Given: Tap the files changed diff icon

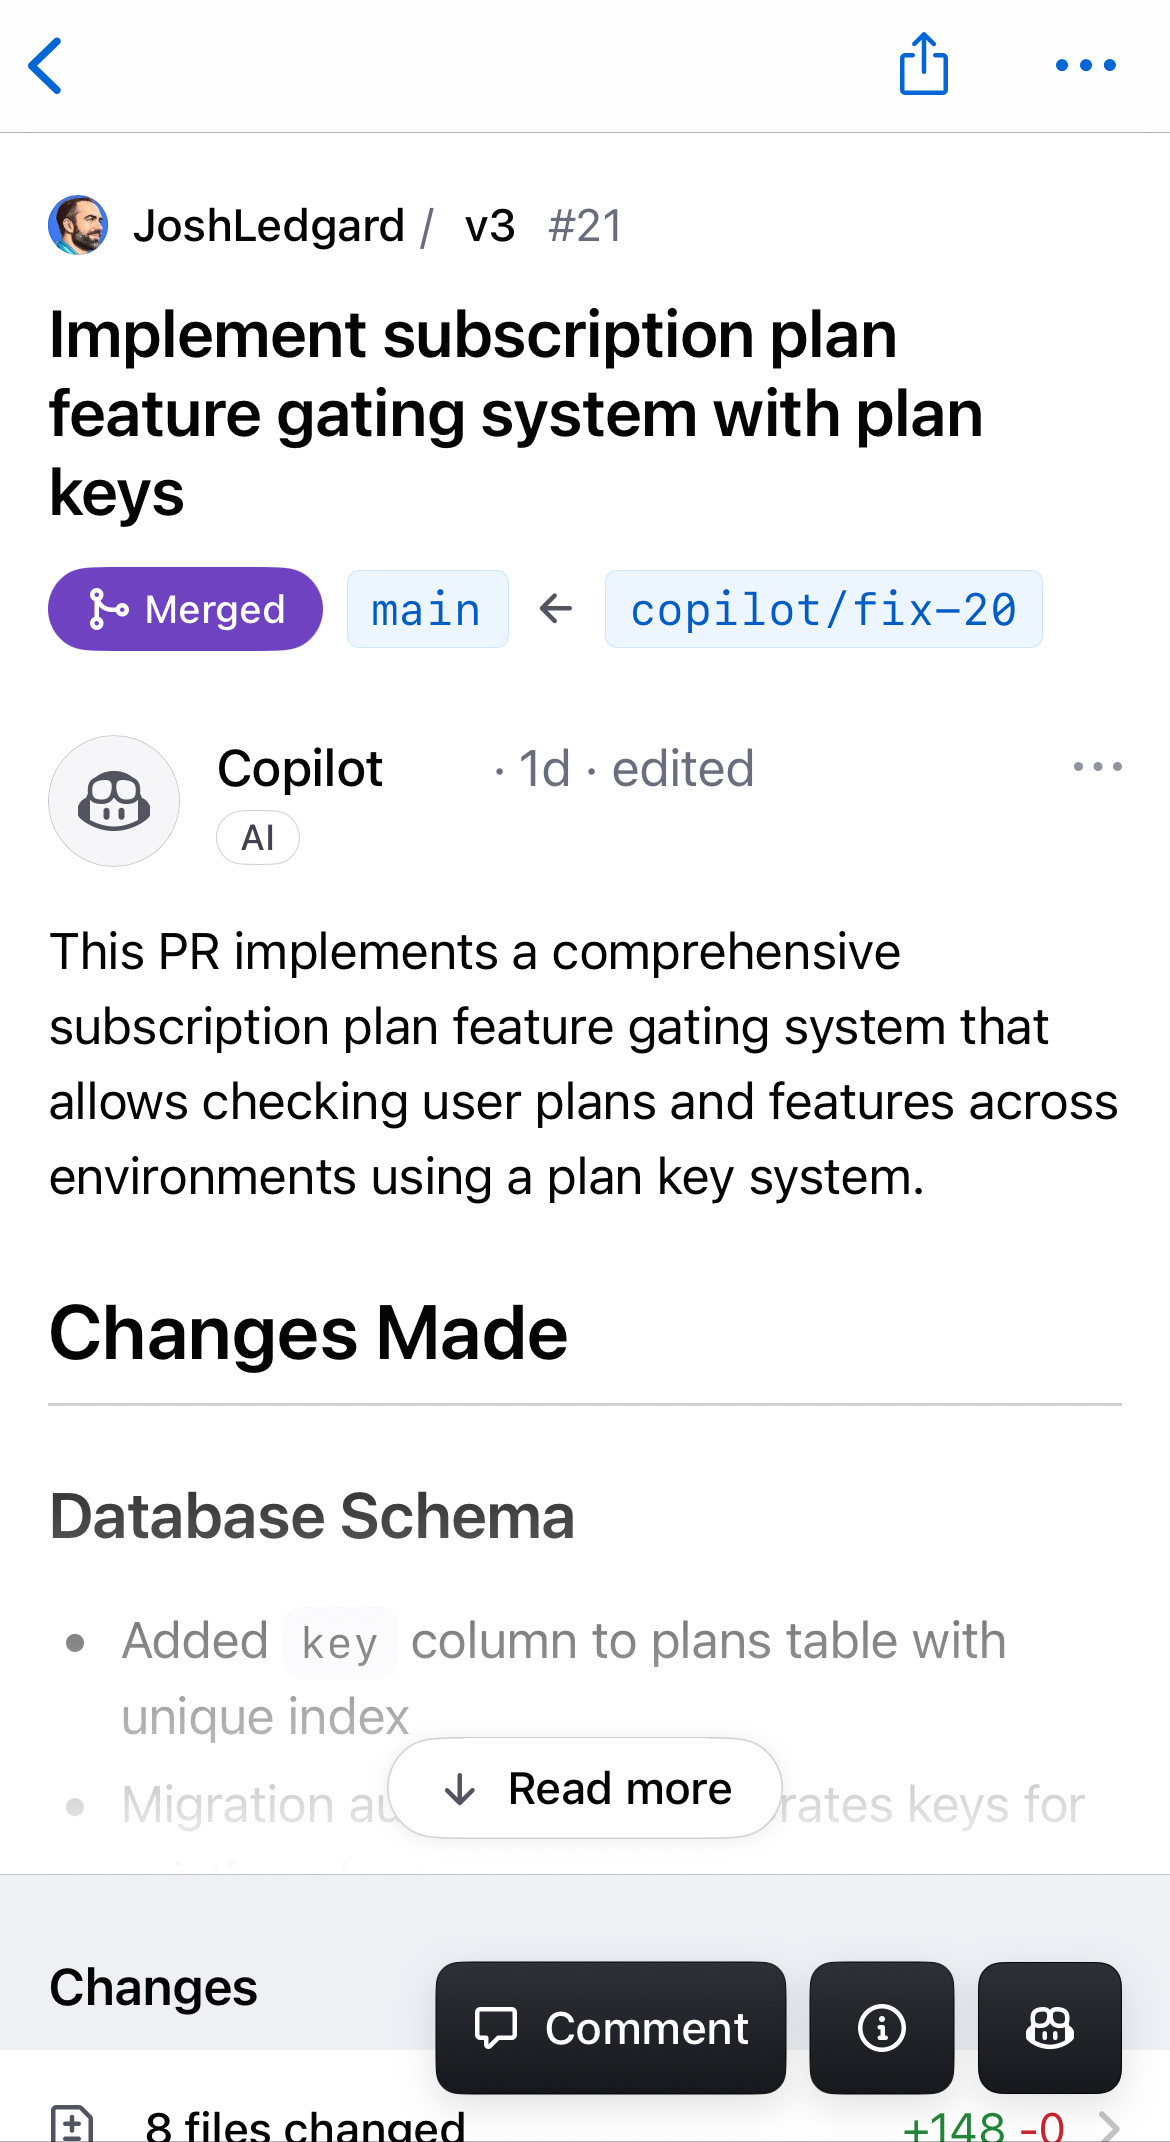Looking at the screenshot, I should 72,2124.
